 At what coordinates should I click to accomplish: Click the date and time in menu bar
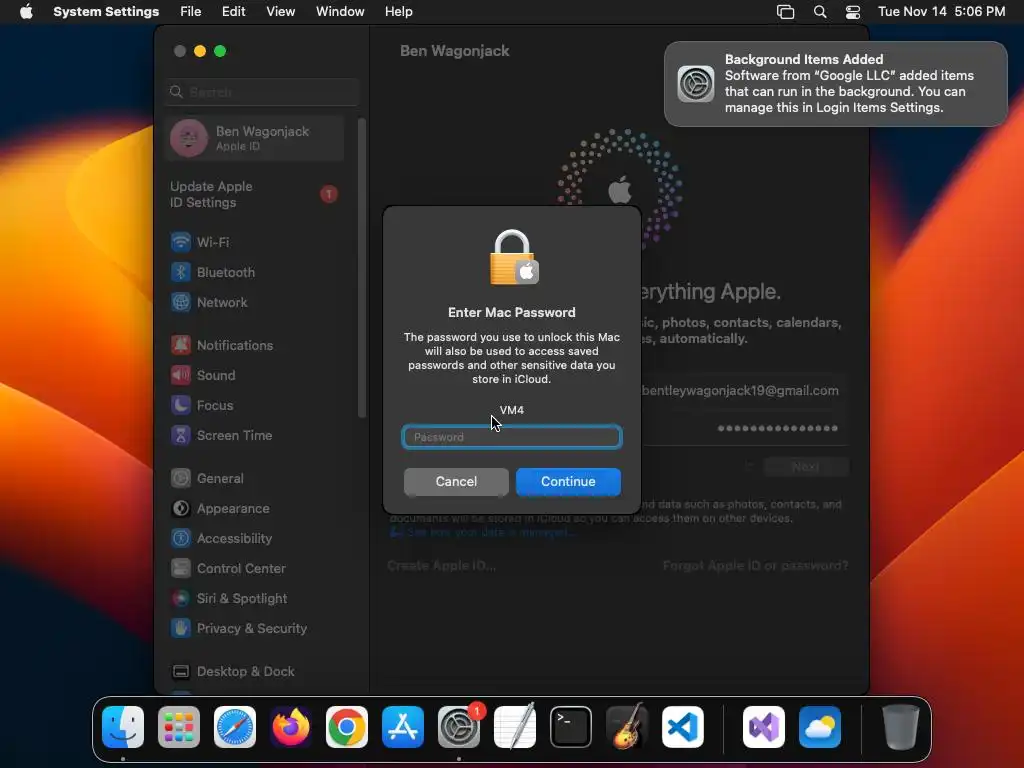[942, 12]
